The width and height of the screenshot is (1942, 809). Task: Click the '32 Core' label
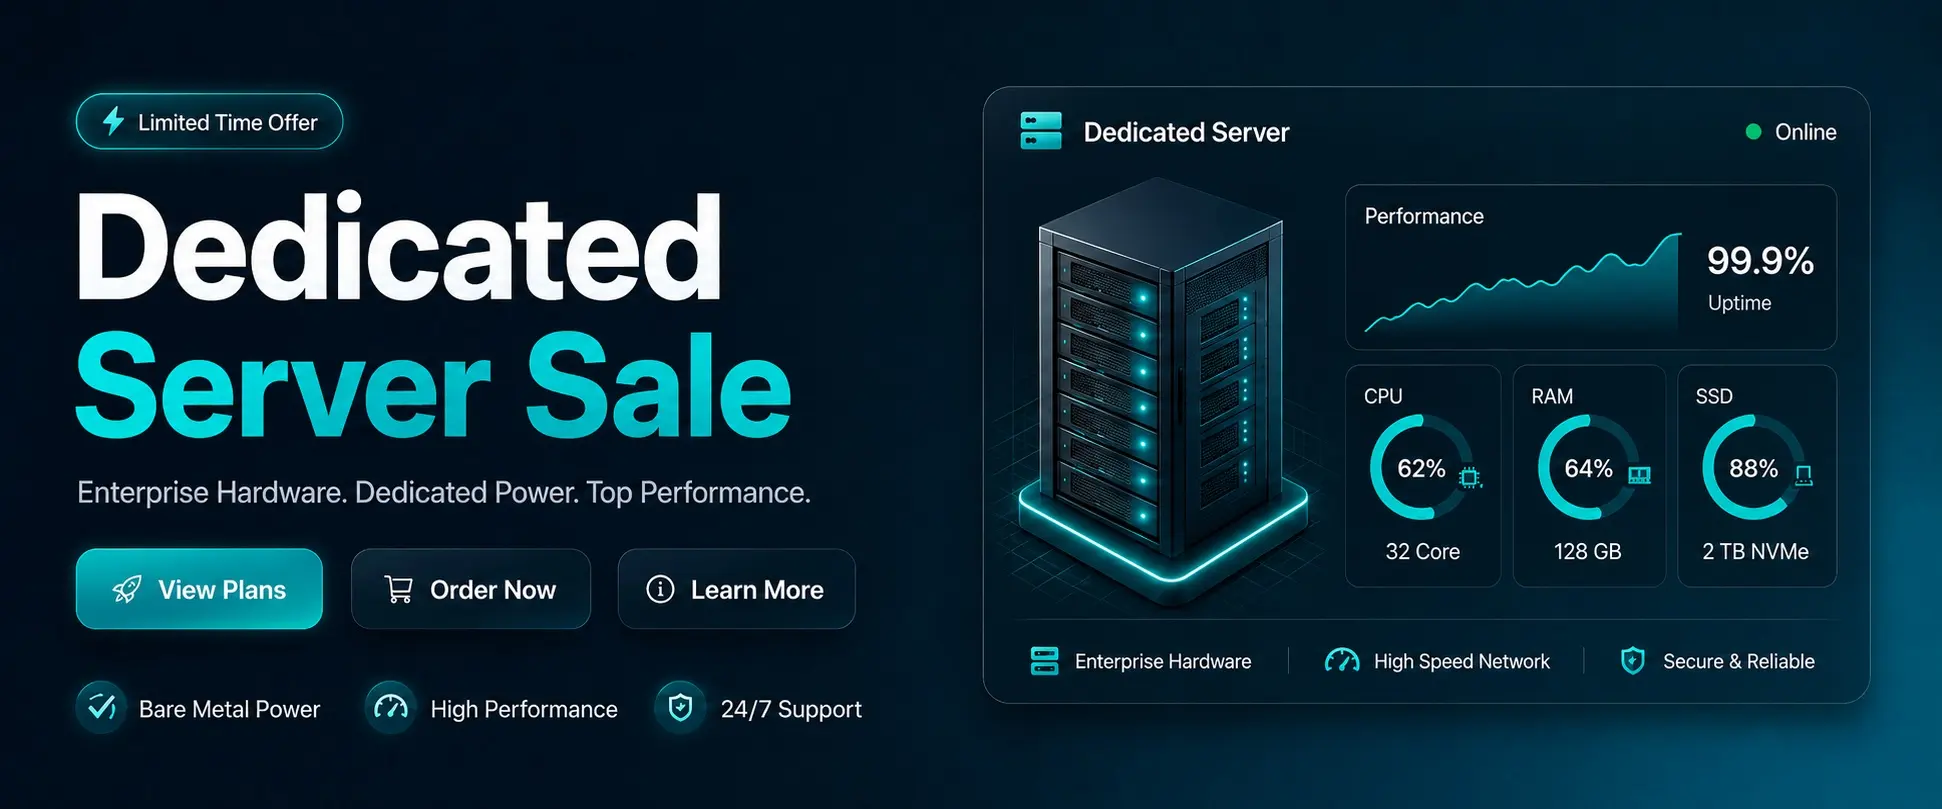tap(1422, 551)
